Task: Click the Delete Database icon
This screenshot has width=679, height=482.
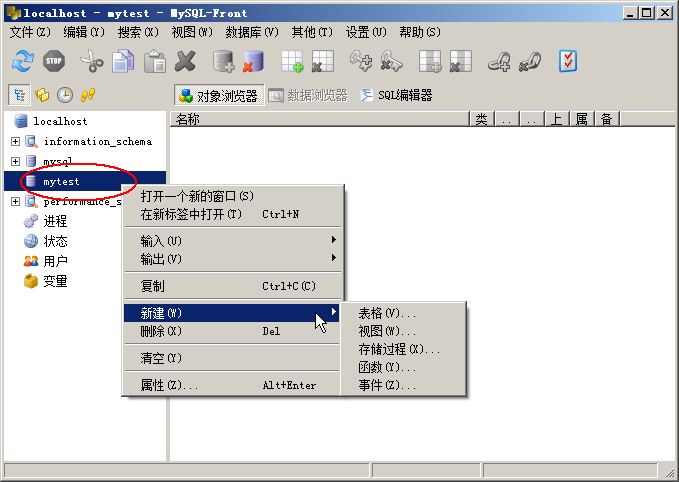Action: (254, 61)
